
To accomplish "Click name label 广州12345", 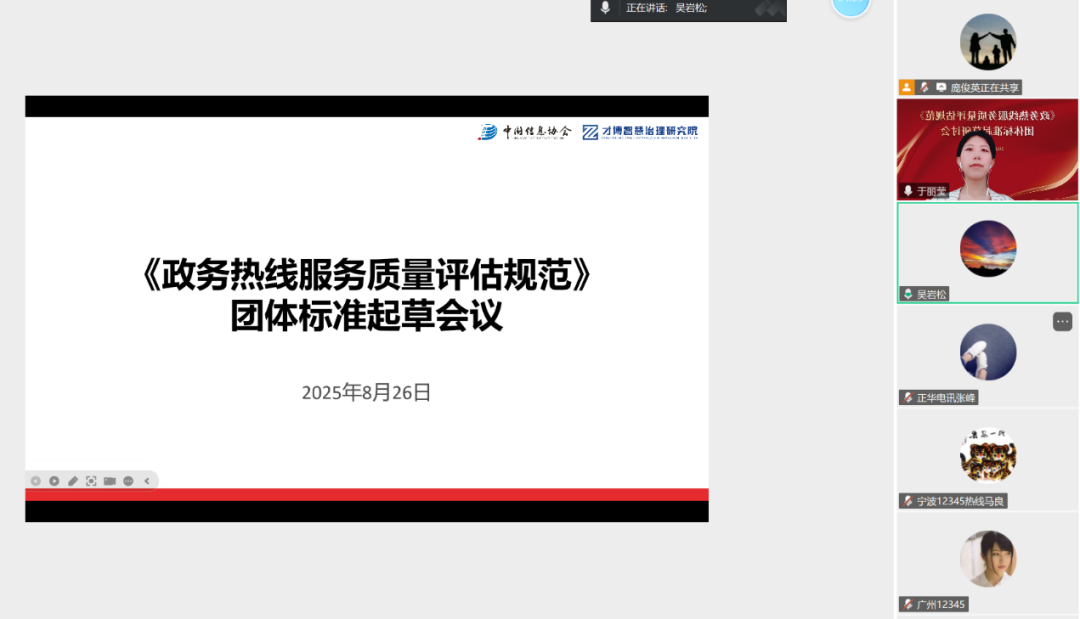I will 940,604.
